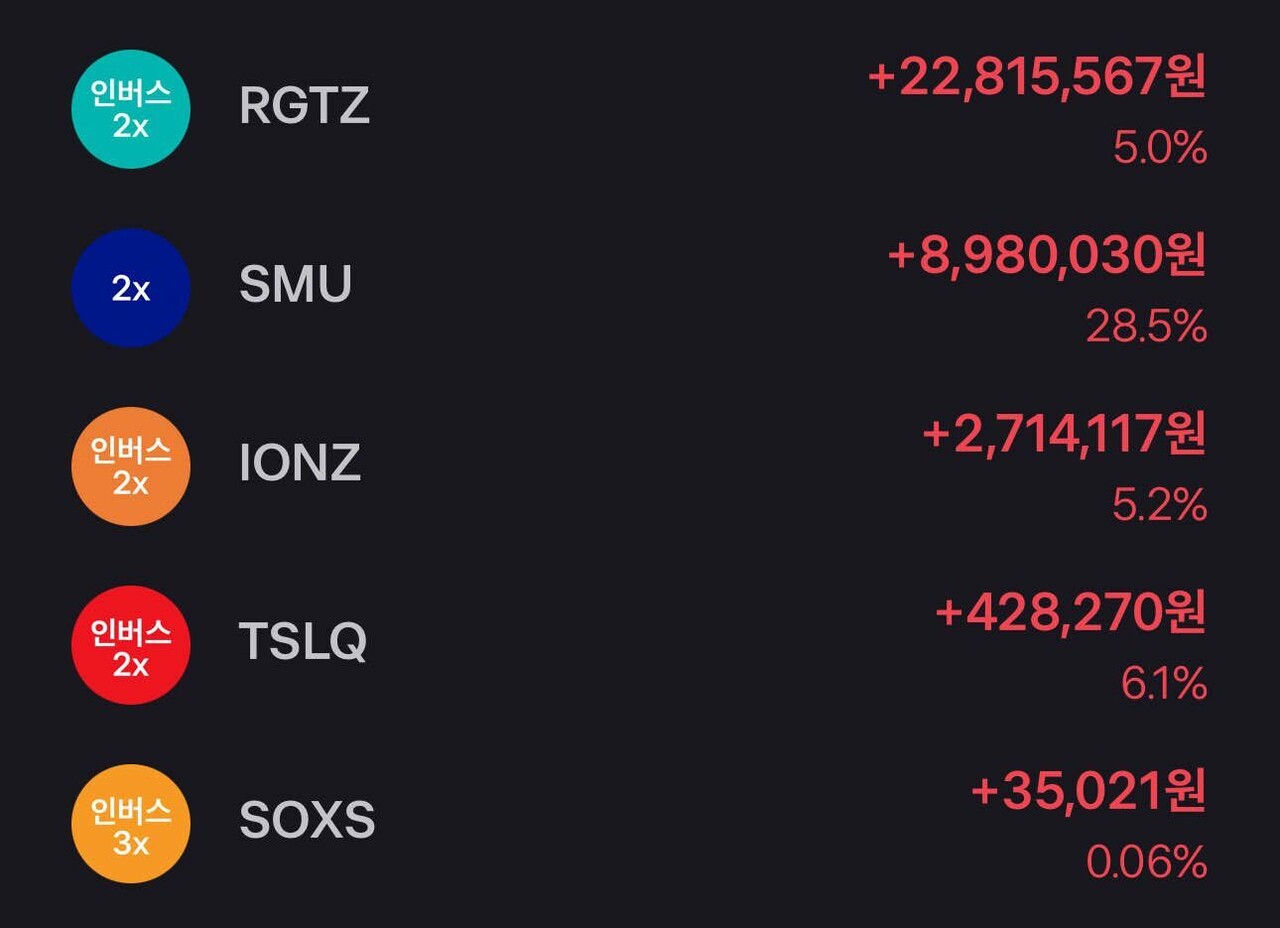Click the +35,021원 profit amount

pyautogui.click(x=1088, y=793)
